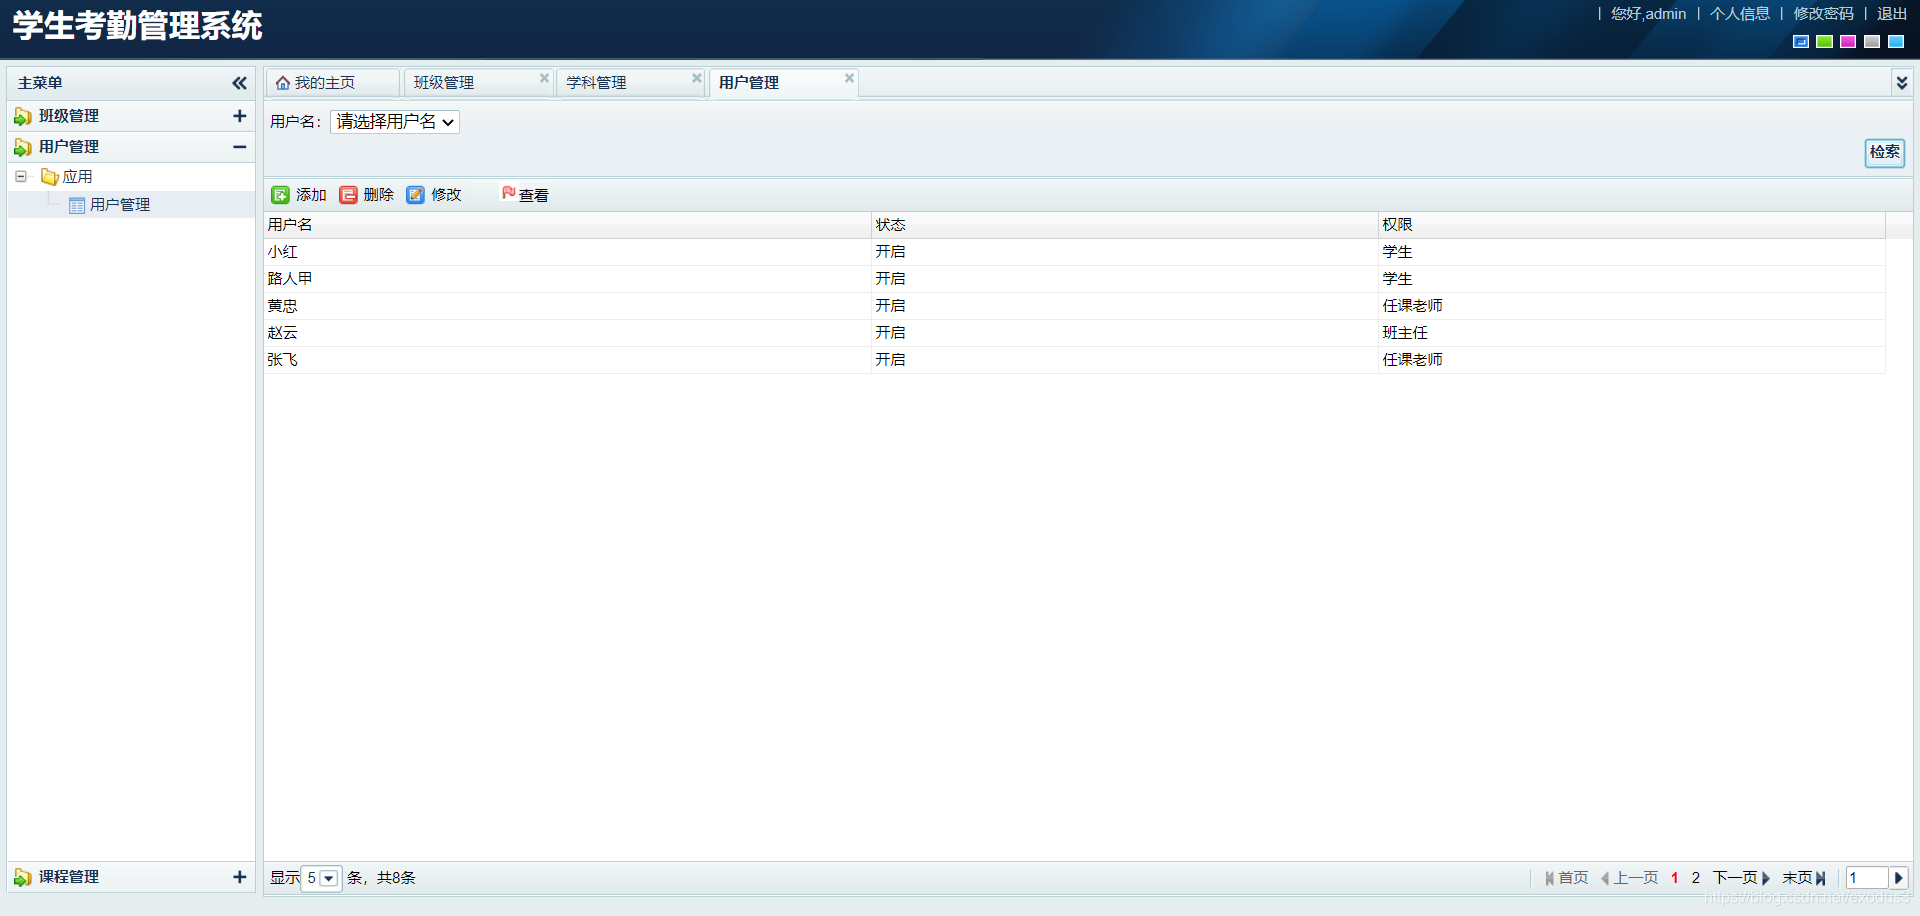Image resolution: width=1920 pixels, height=916 pixels.
Task: Select the 赵云 user row
Action: [1074, 333]
